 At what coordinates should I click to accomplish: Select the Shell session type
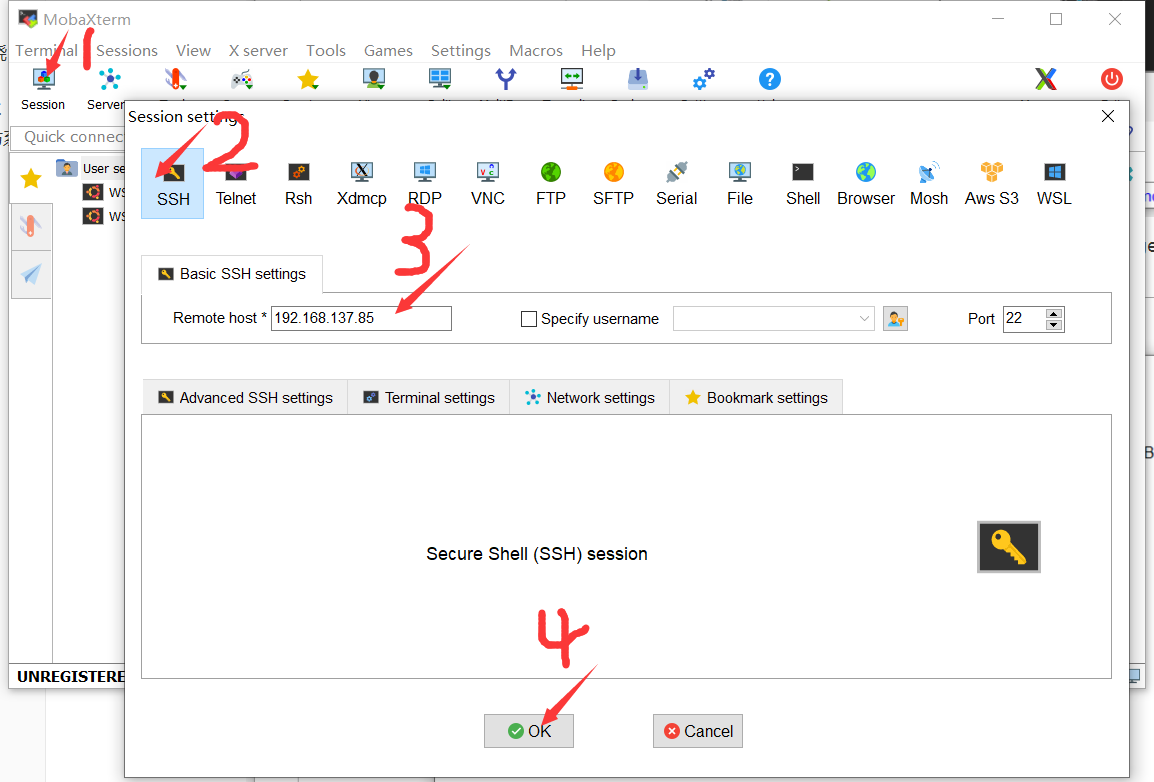coord(802,183)
